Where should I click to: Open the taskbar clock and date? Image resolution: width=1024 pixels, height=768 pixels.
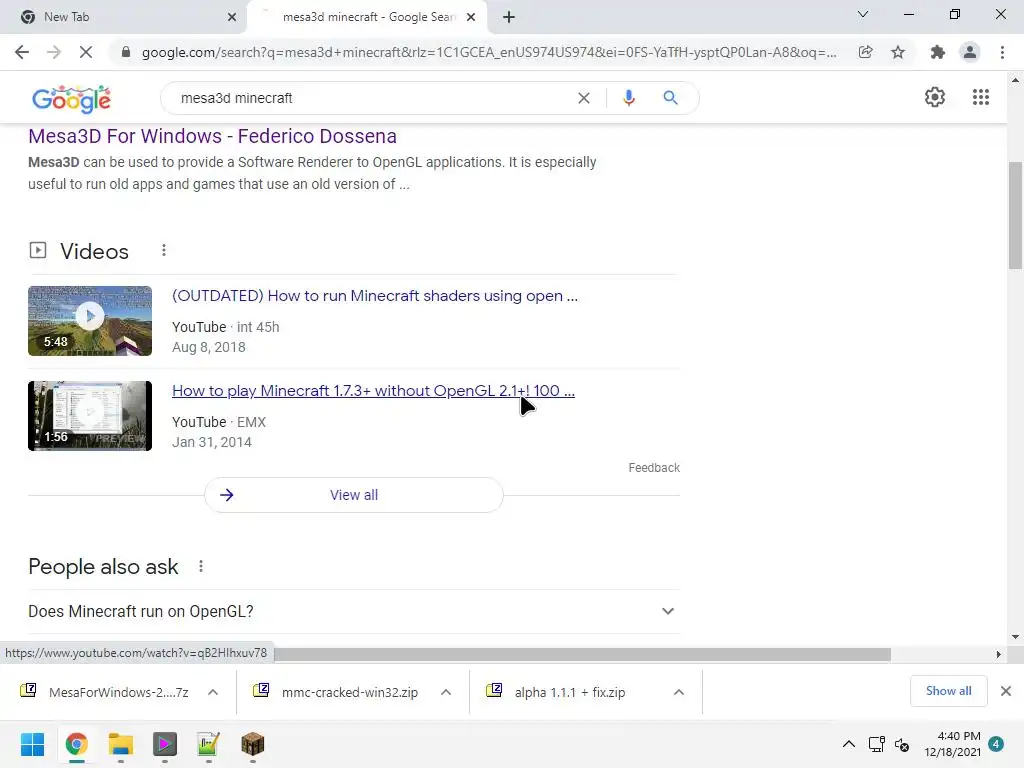(953, 744)
